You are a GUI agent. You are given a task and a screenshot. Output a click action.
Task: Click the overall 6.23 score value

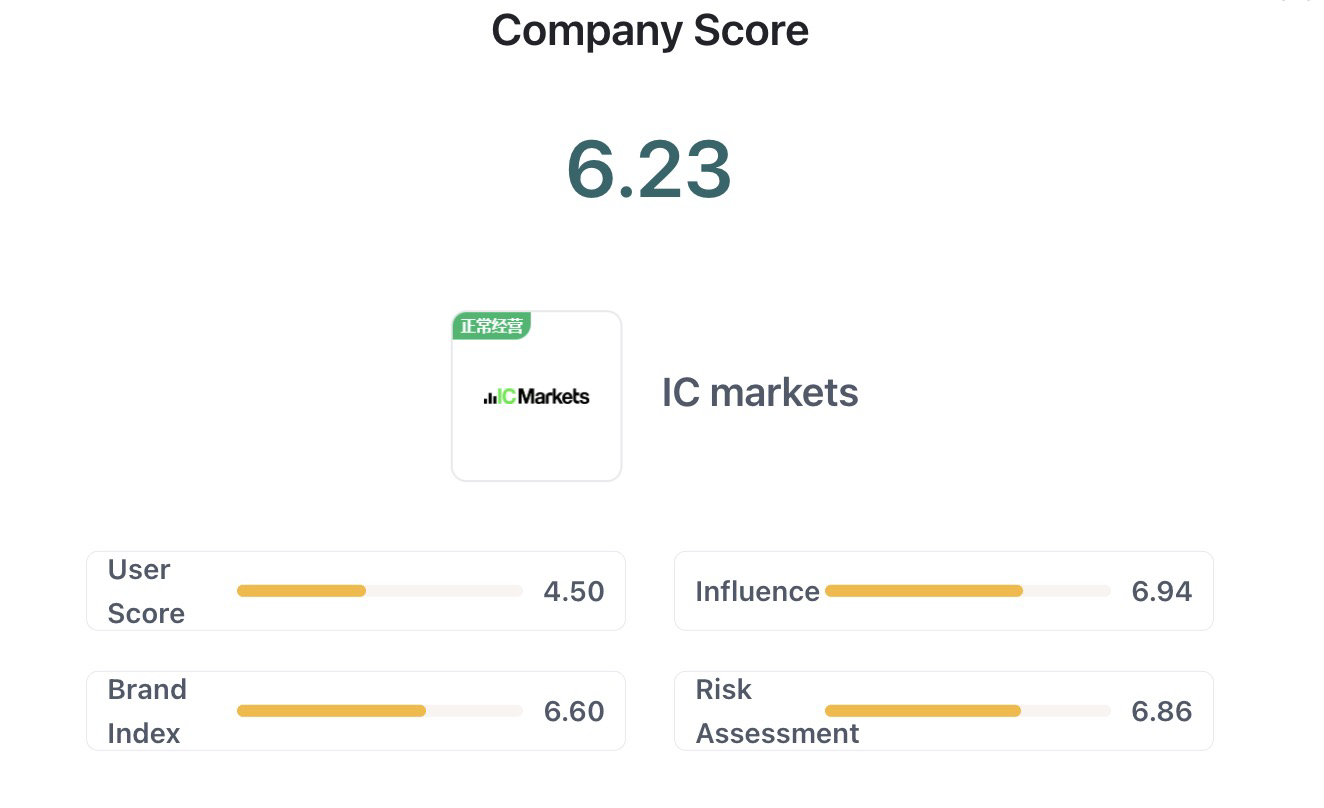649,169
